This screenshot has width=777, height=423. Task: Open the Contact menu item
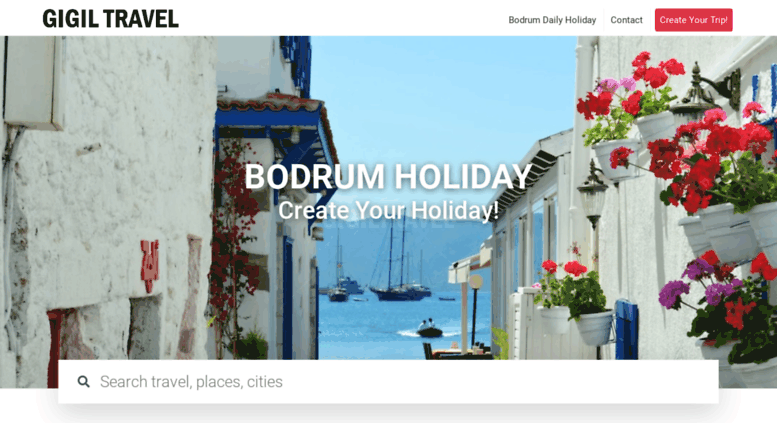[x=626, y=20]
